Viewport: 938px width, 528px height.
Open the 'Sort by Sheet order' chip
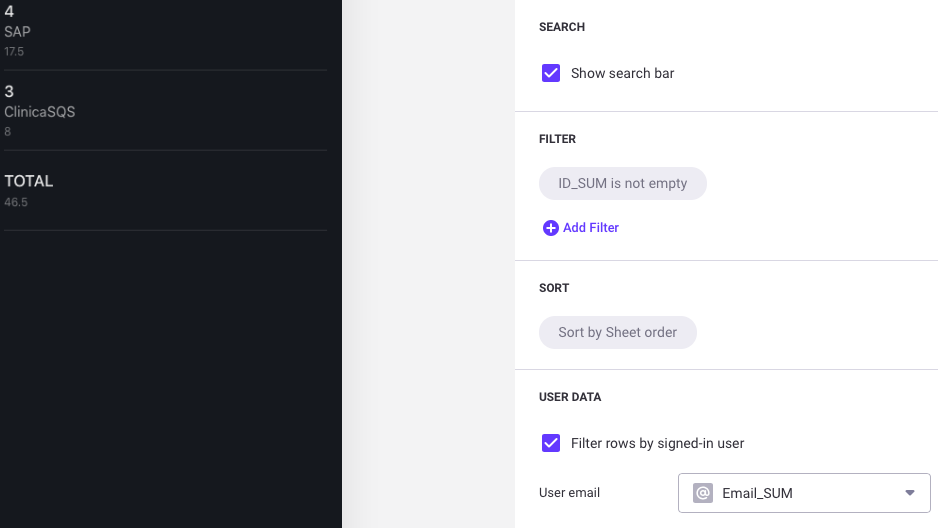click(x=617, y=333)
